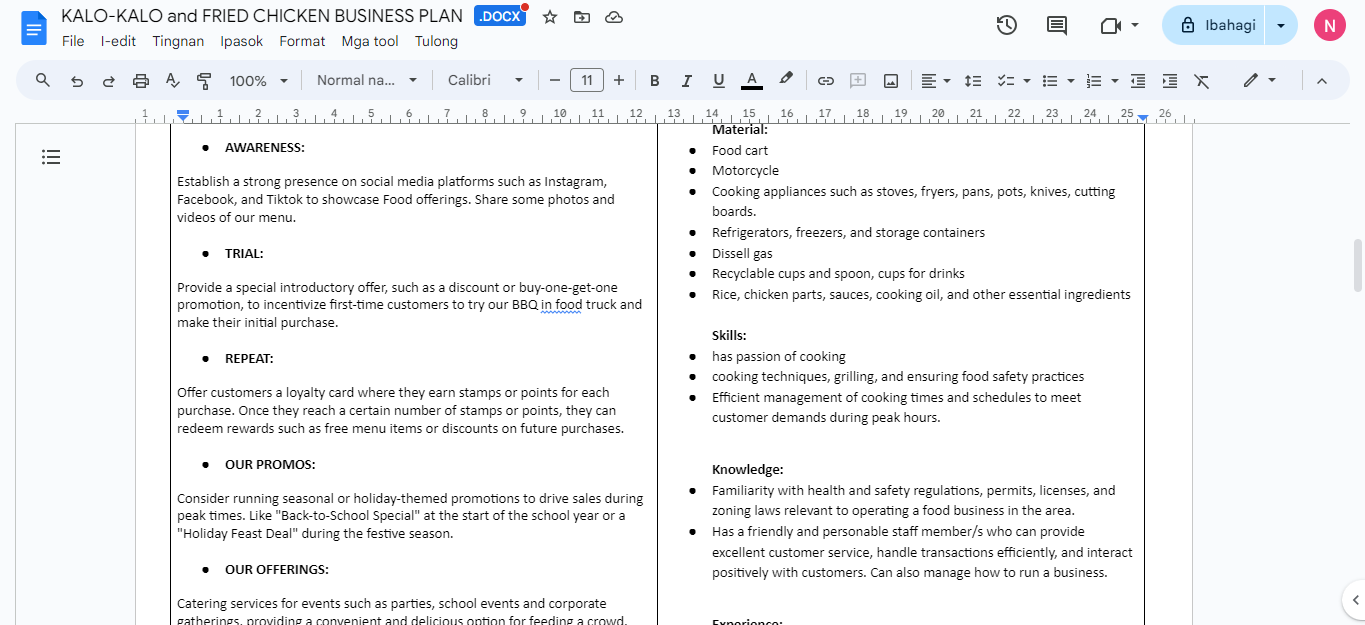Click the OUR PROMOS: heading
This screenshot has width=1365, height=625.
[x=270, y=464]
